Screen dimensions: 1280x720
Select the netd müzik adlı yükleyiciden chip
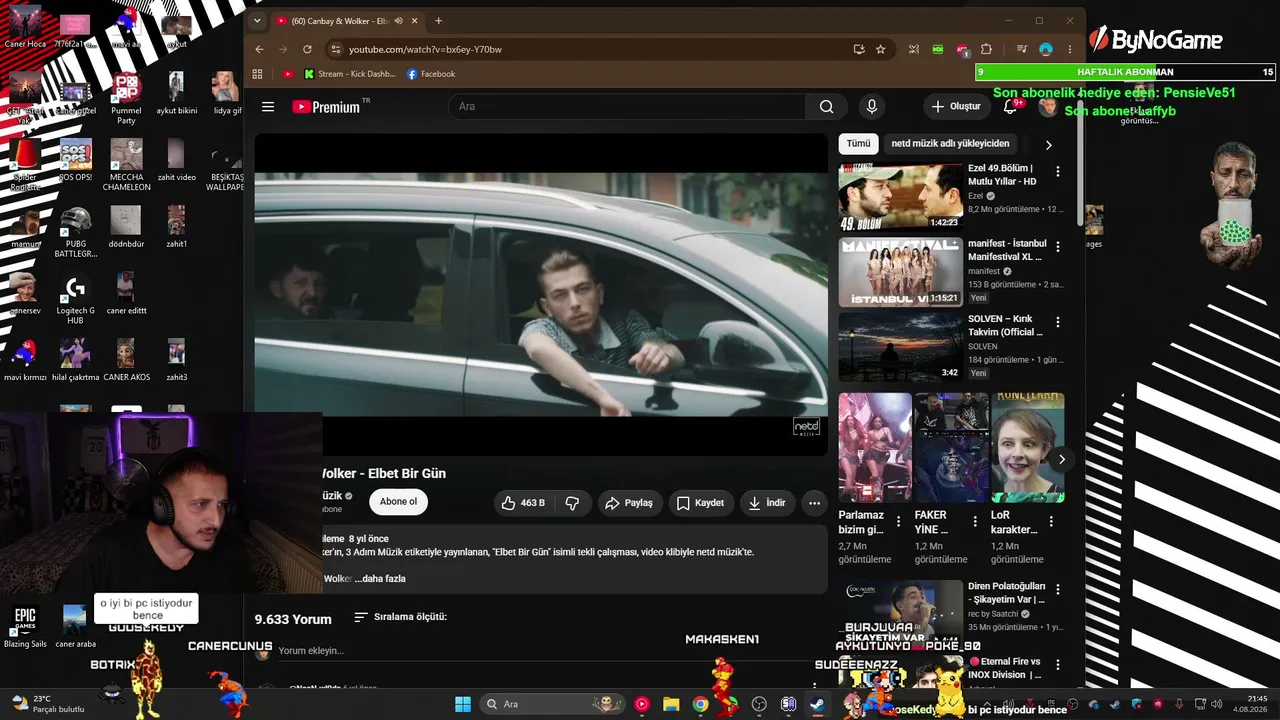(x=950, y=144)
